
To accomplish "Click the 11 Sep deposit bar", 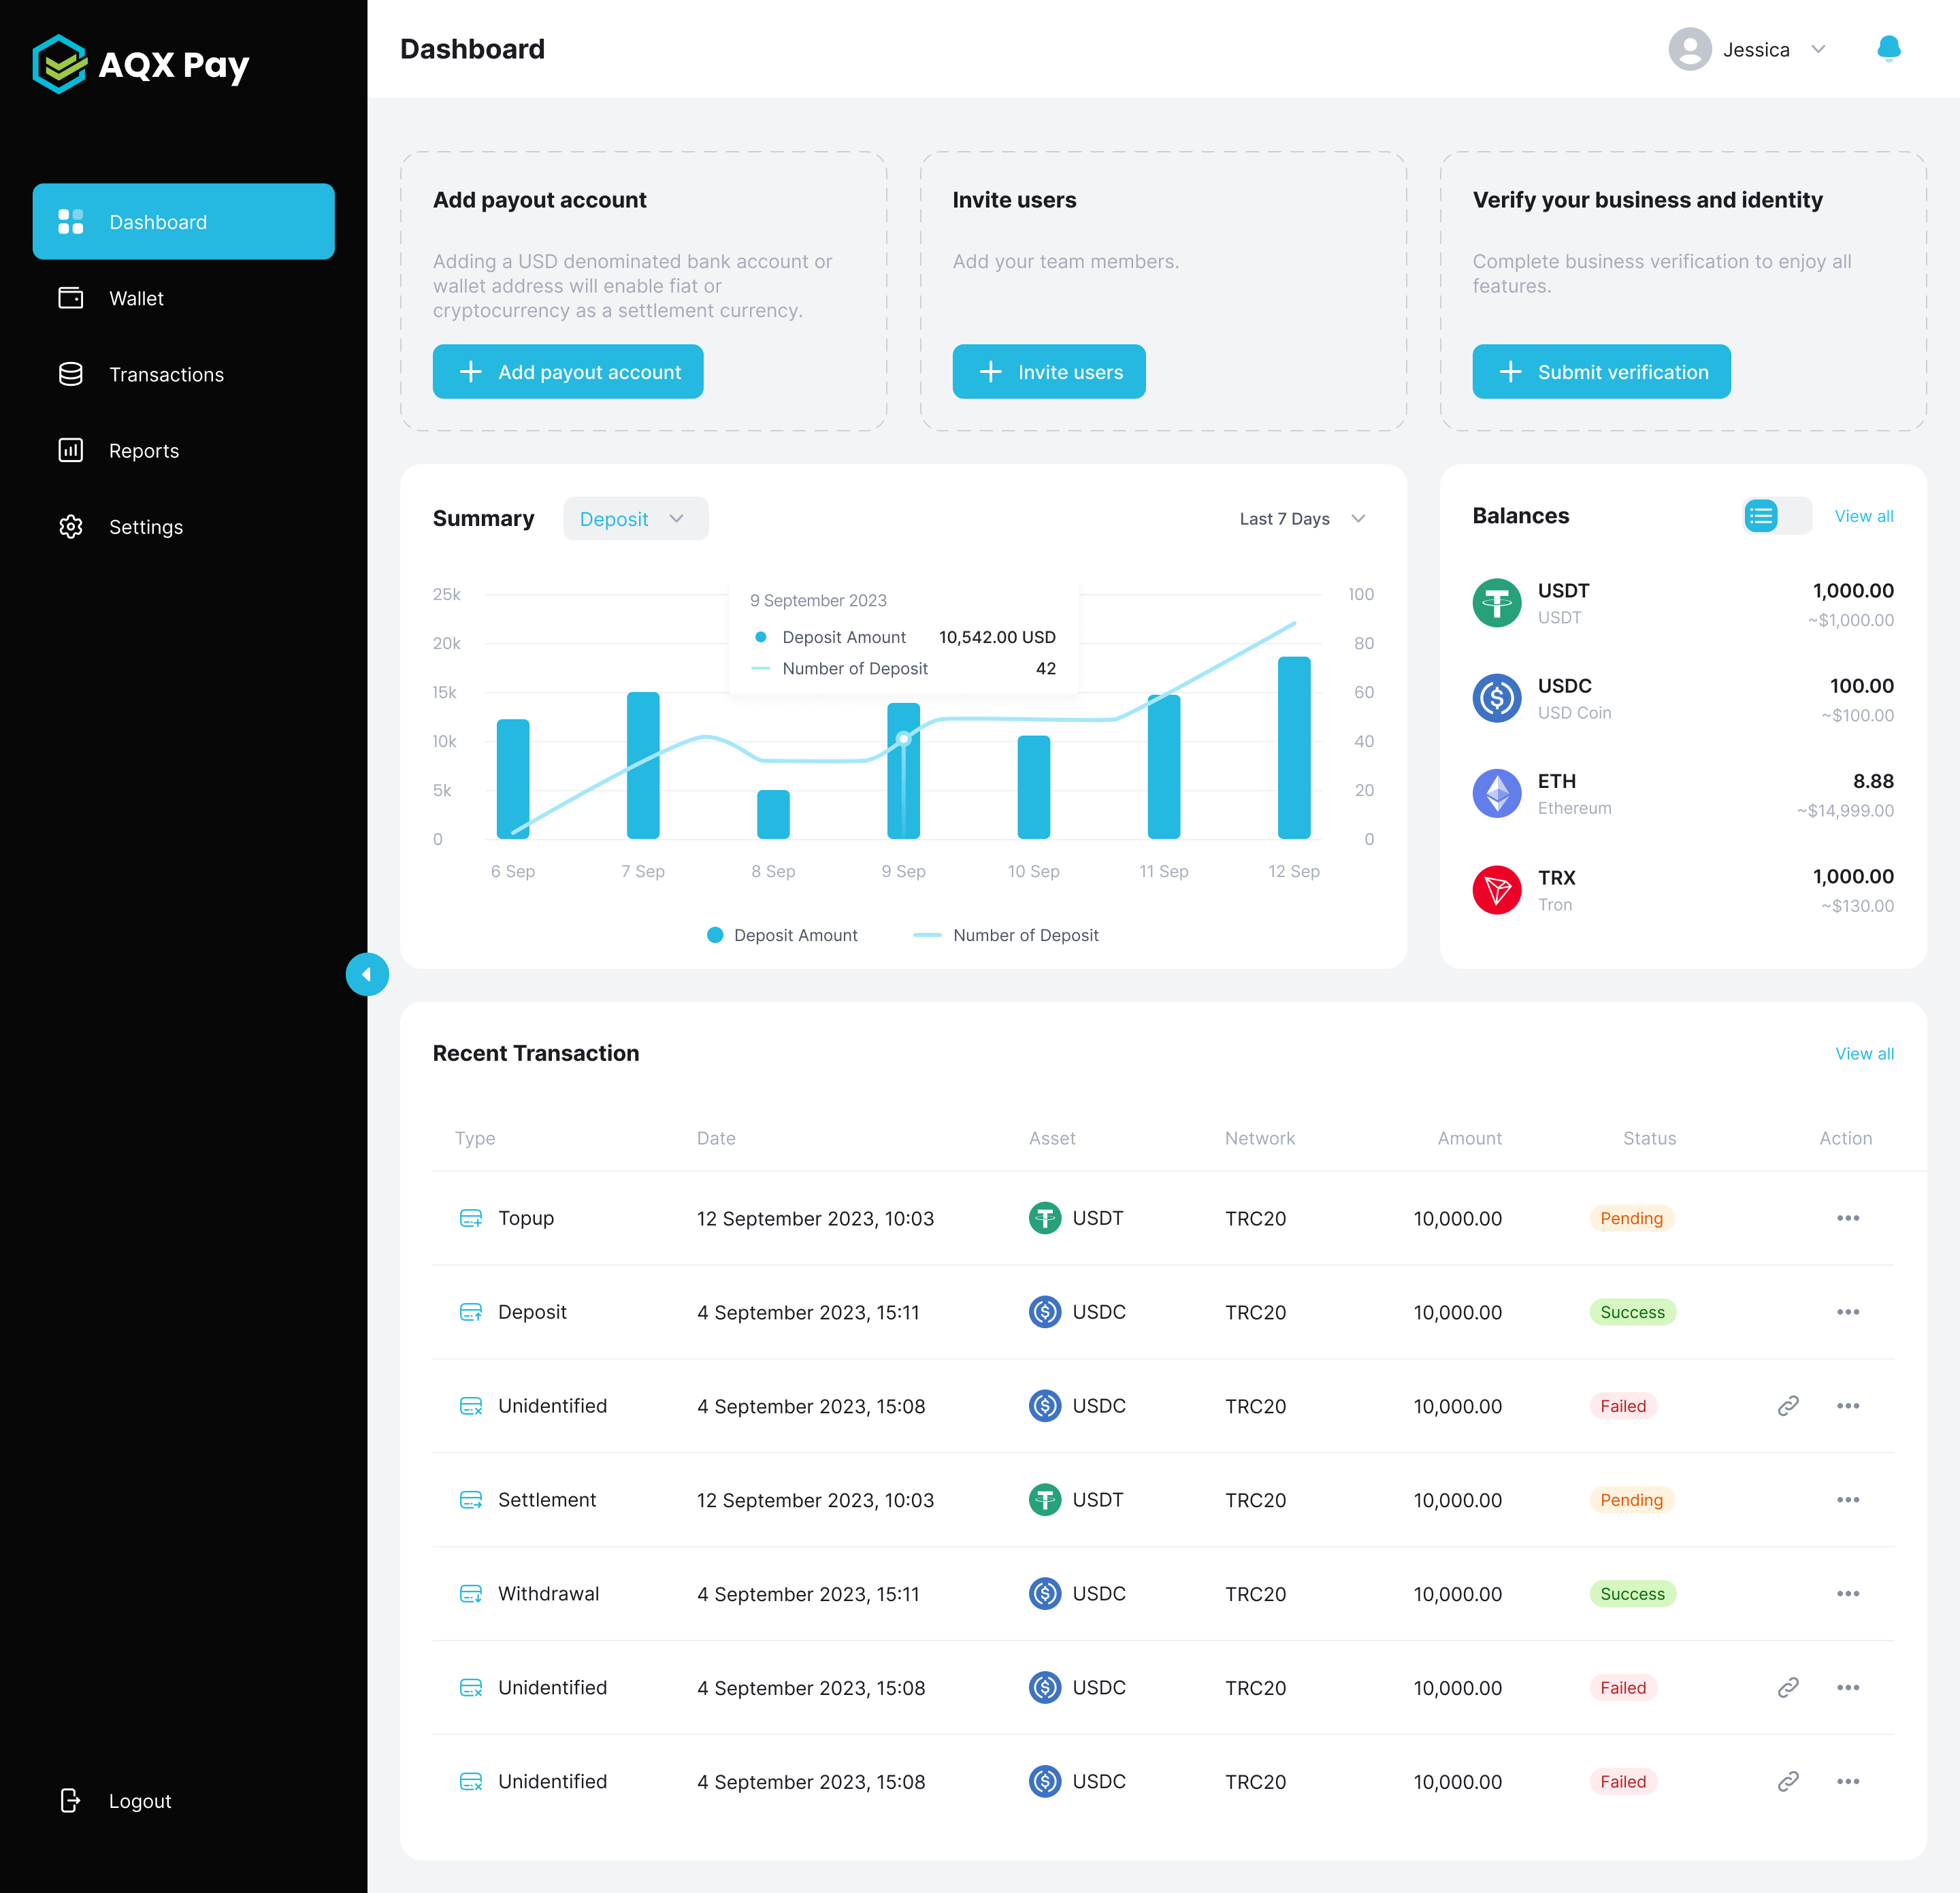I will (x=1164, y=767).
